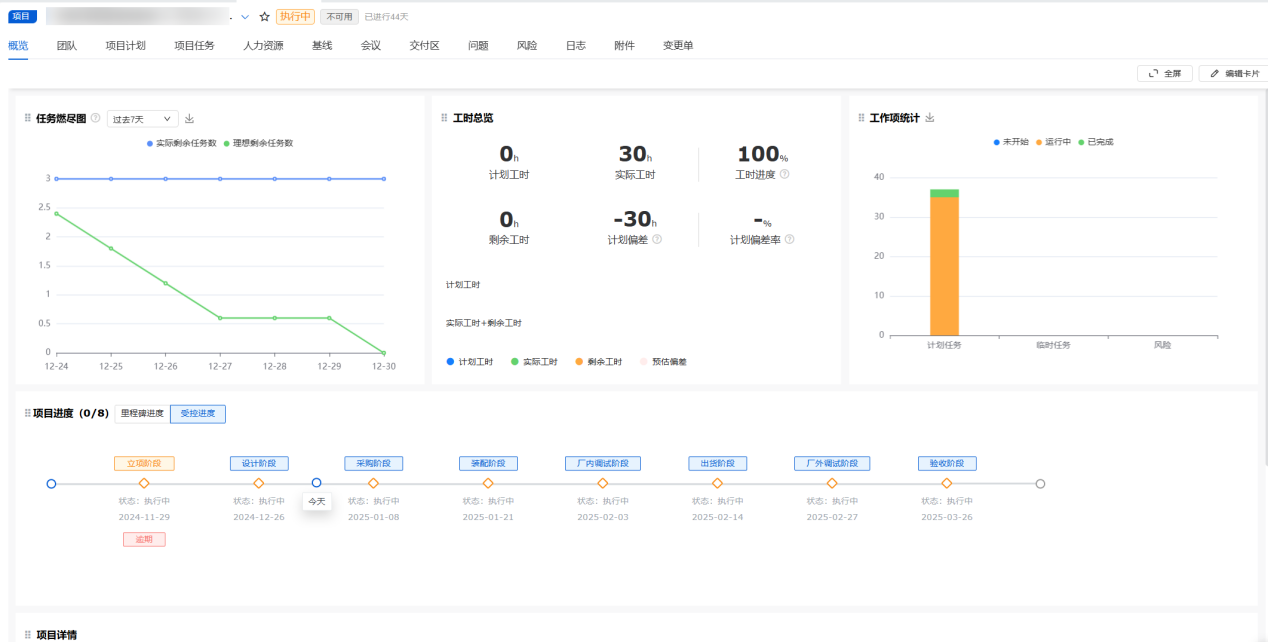1268x642 pixels.
Task: Click the 编辑卡片 edit cards button
Action: click(1234, 74)
